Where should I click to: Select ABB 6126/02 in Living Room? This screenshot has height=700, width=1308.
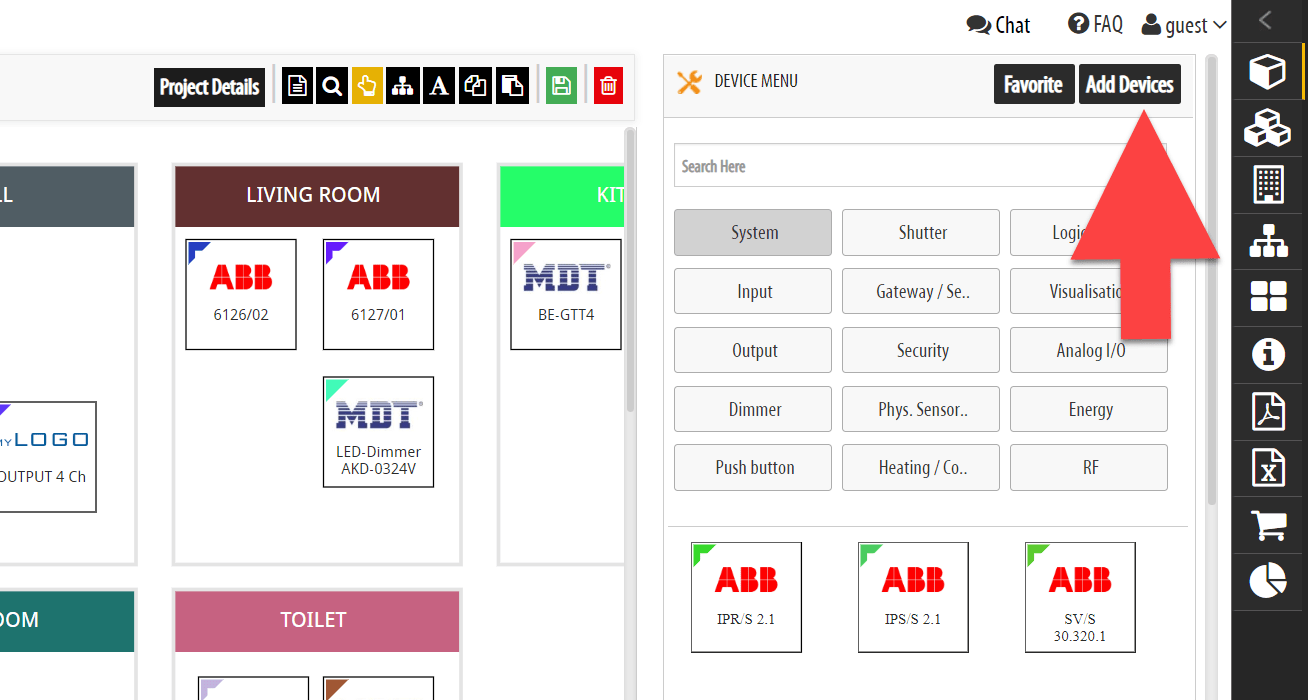pos(241,294)
